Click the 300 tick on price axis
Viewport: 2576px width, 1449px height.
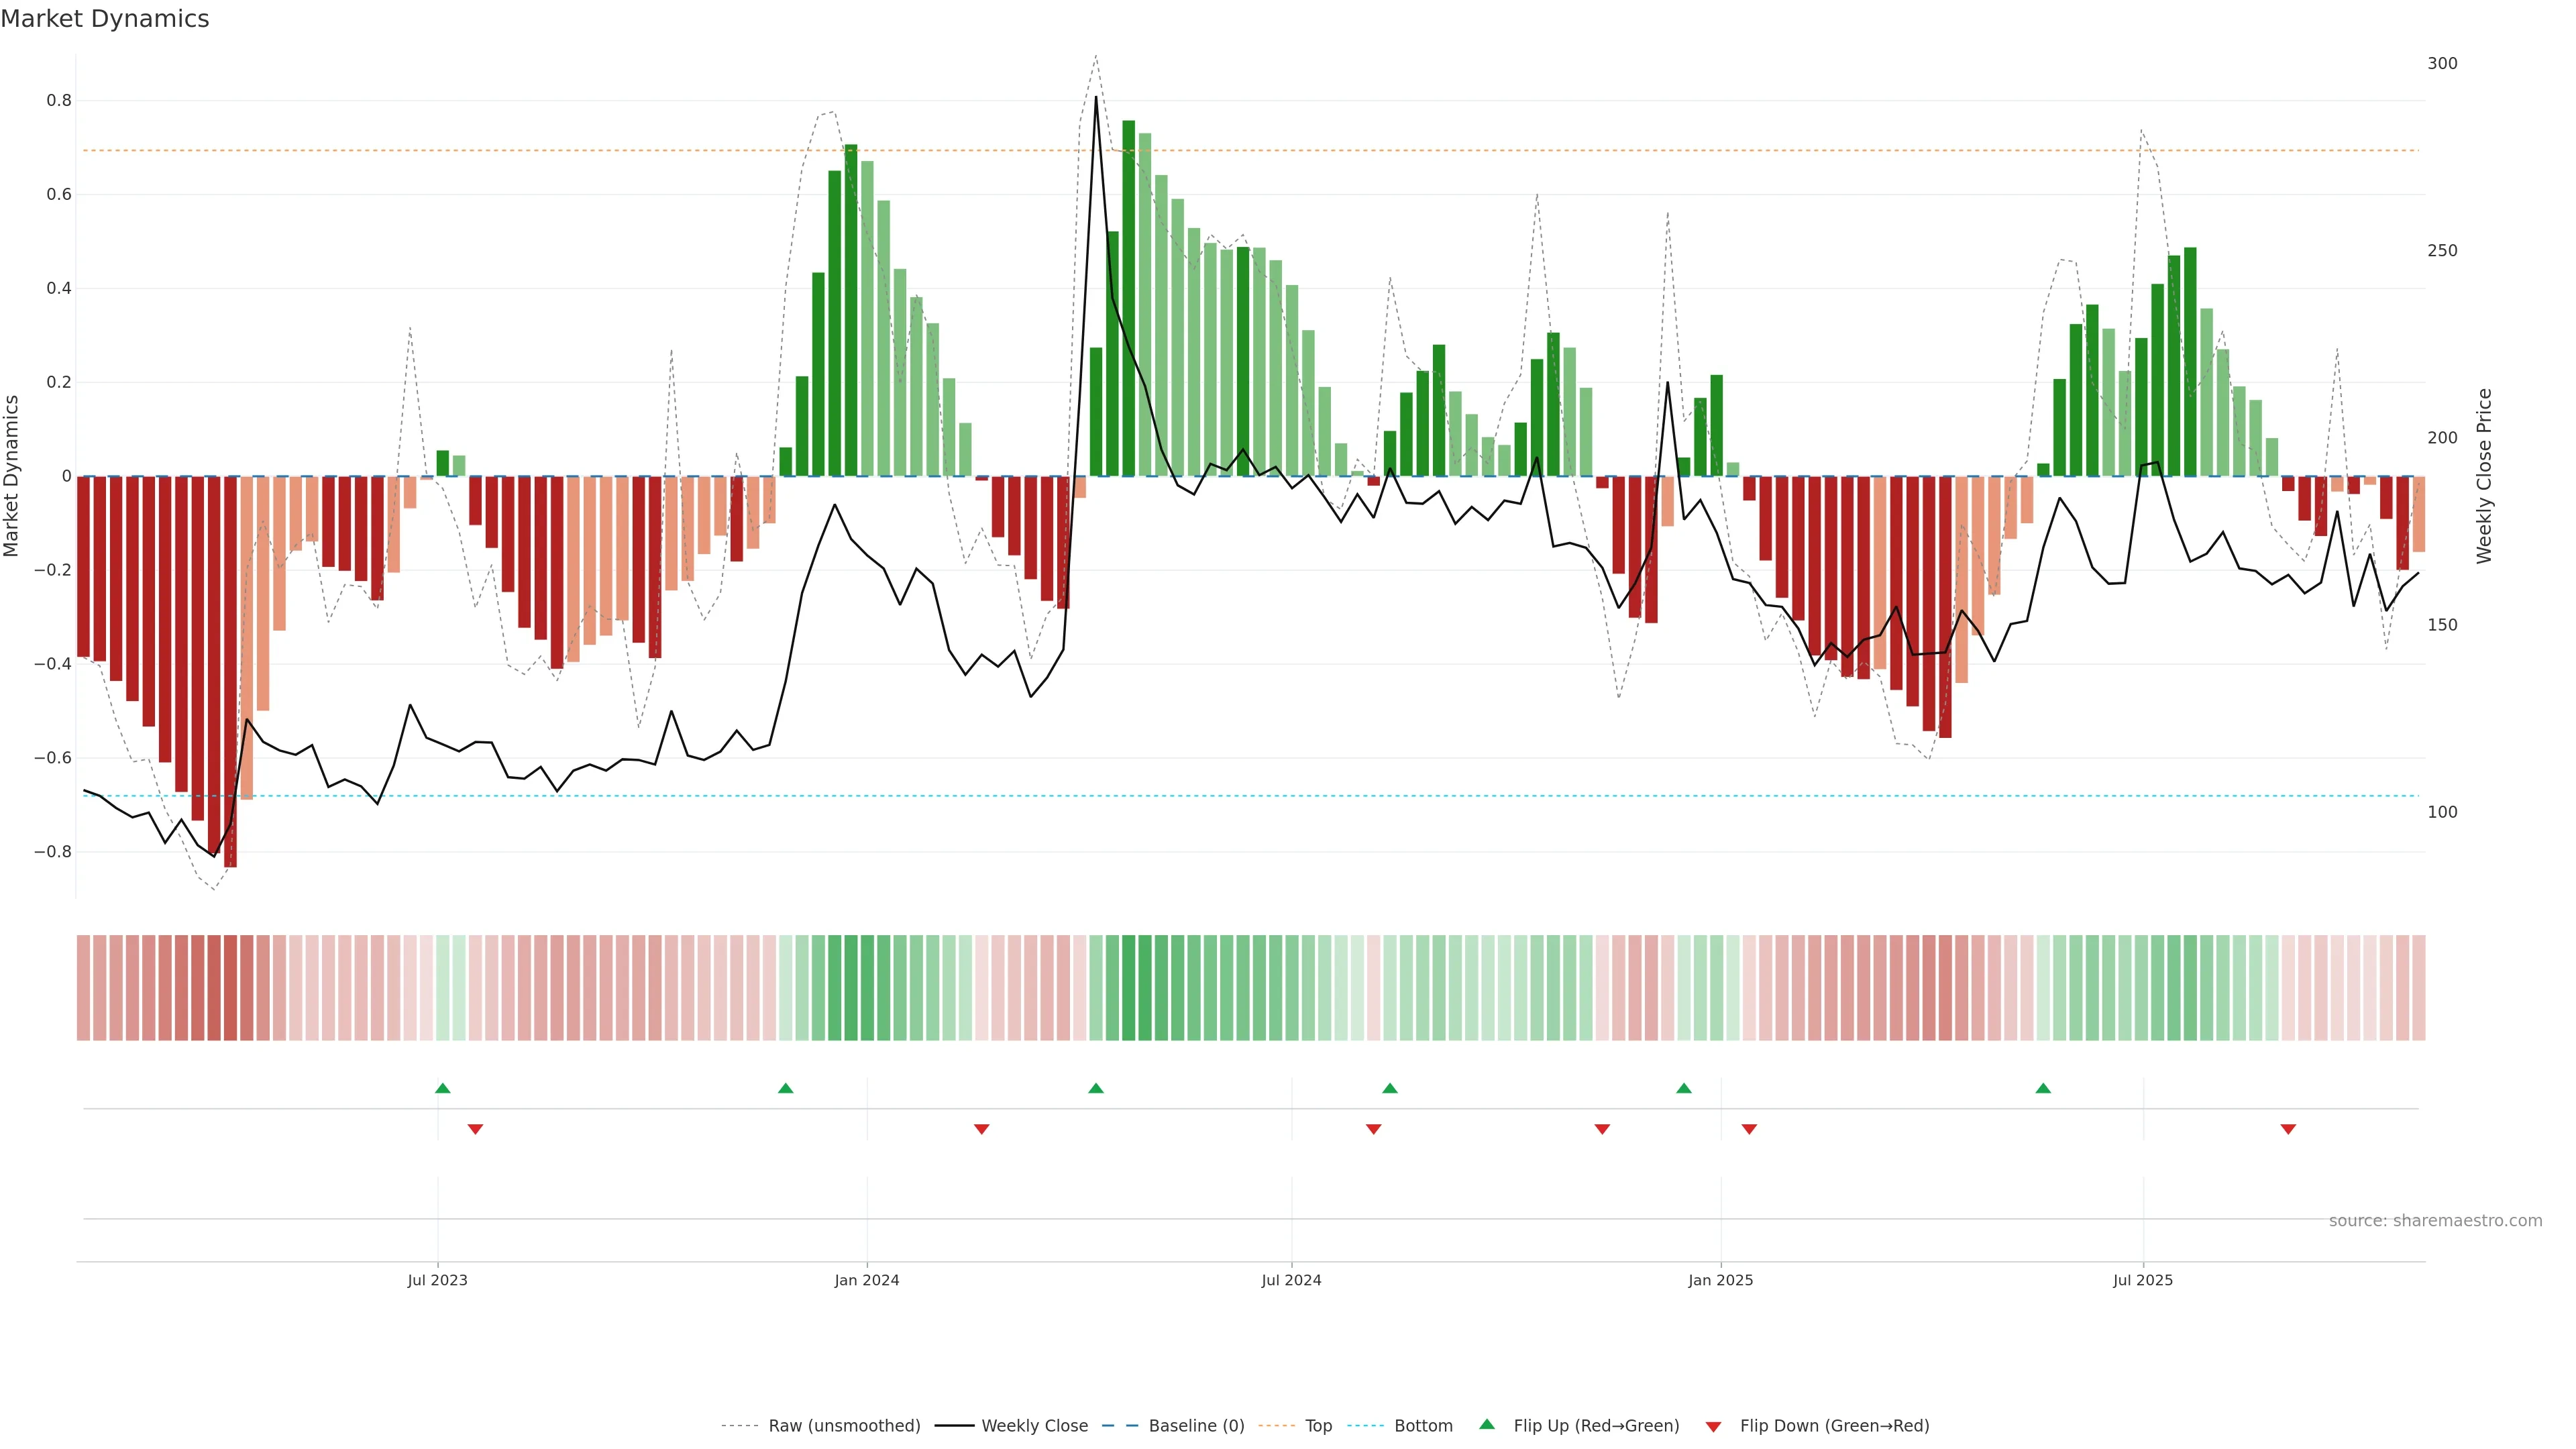[2442, 63]
